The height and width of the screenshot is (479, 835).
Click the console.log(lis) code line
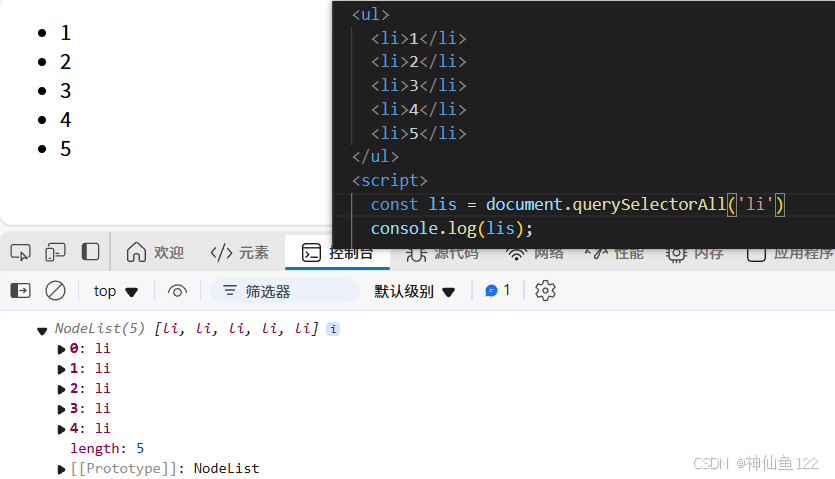click(452, 229)
